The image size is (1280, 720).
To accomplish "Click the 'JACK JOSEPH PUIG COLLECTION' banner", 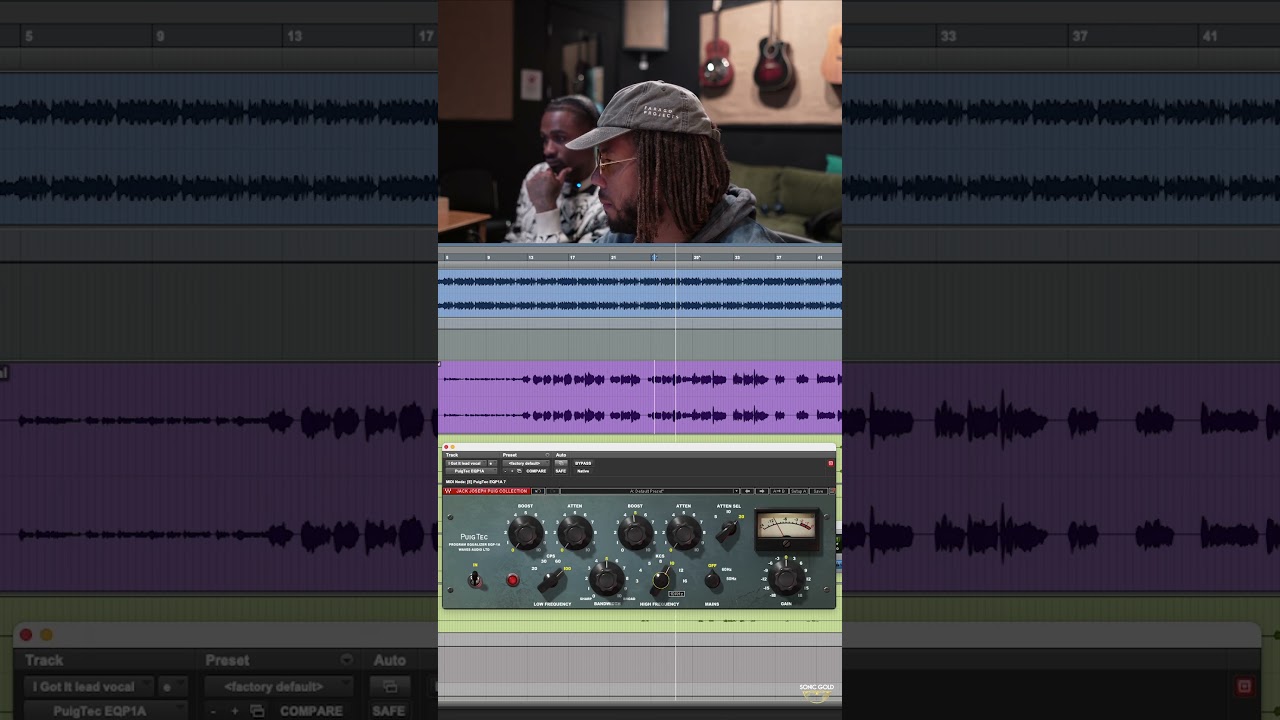I will click(491, 491).
